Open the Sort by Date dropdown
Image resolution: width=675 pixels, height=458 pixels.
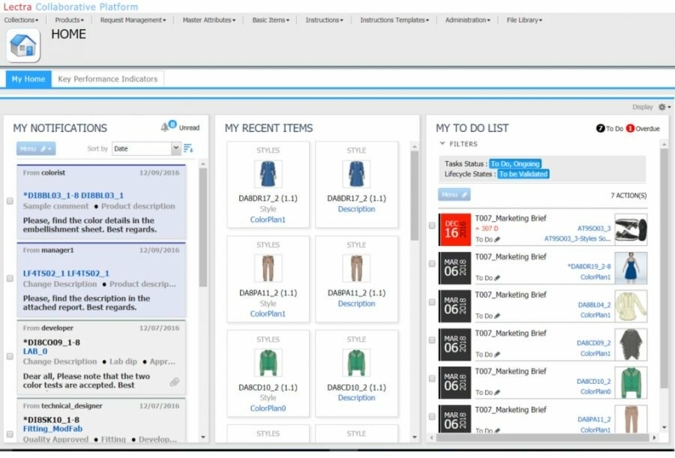point(146,149)
